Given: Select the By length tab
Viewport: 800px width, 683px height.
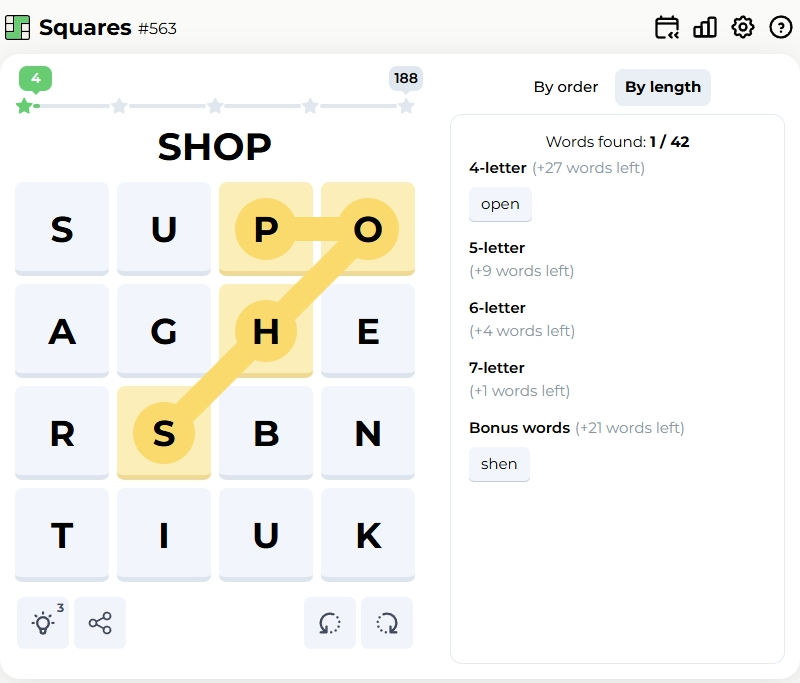Looking at the screenshot, I should [x=663, y=87].
